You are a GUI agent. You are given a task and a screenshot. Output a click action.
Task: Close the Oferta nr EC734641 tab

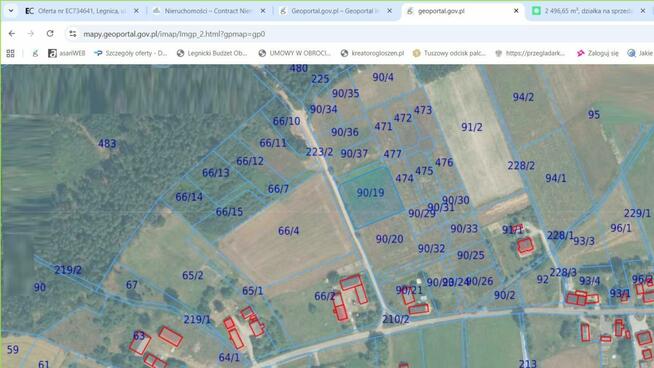coord(136,11)
